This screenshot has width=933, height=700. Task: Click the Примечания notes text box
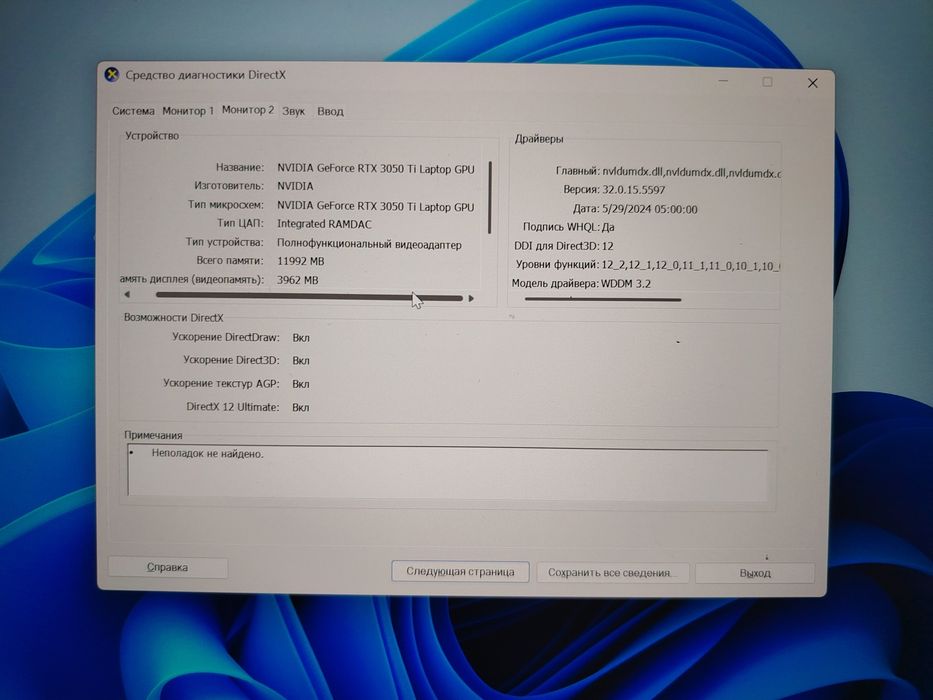(448, 471)
